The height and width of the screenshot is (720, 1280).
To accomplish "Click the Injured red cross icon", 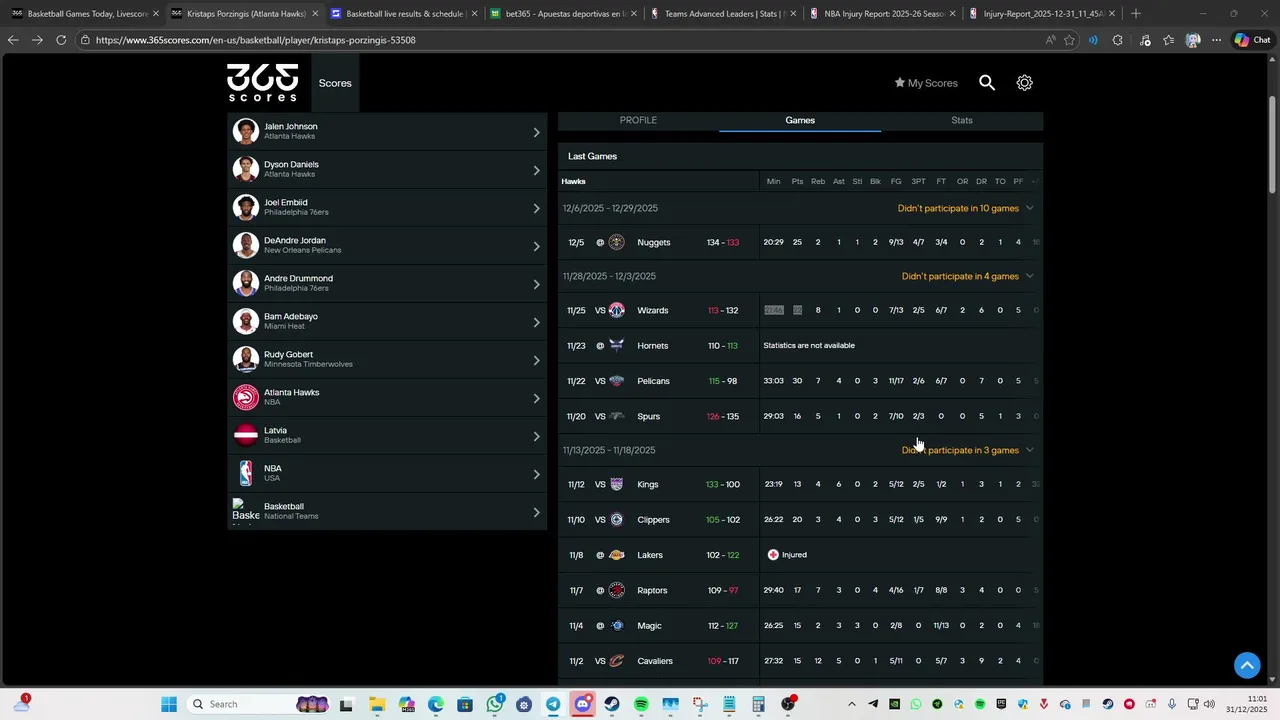I will 773,555.
